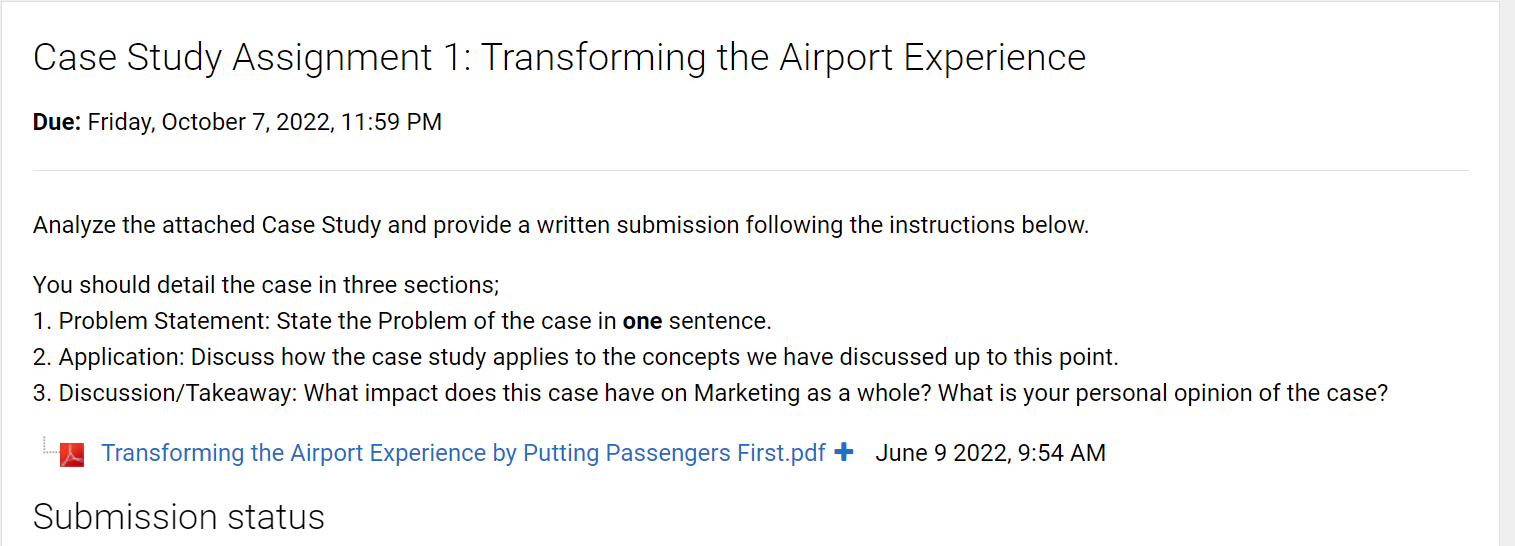The height and width of the screenshot is (546, 1515).
Task: Click the Application instruction line
Action: [x=575, y=357]
